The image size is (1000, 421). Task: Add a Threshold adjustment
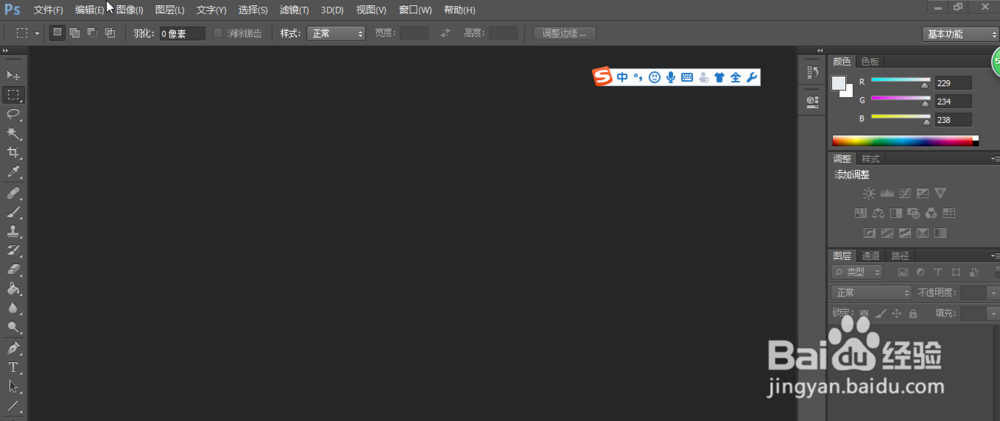pos(904,233)
